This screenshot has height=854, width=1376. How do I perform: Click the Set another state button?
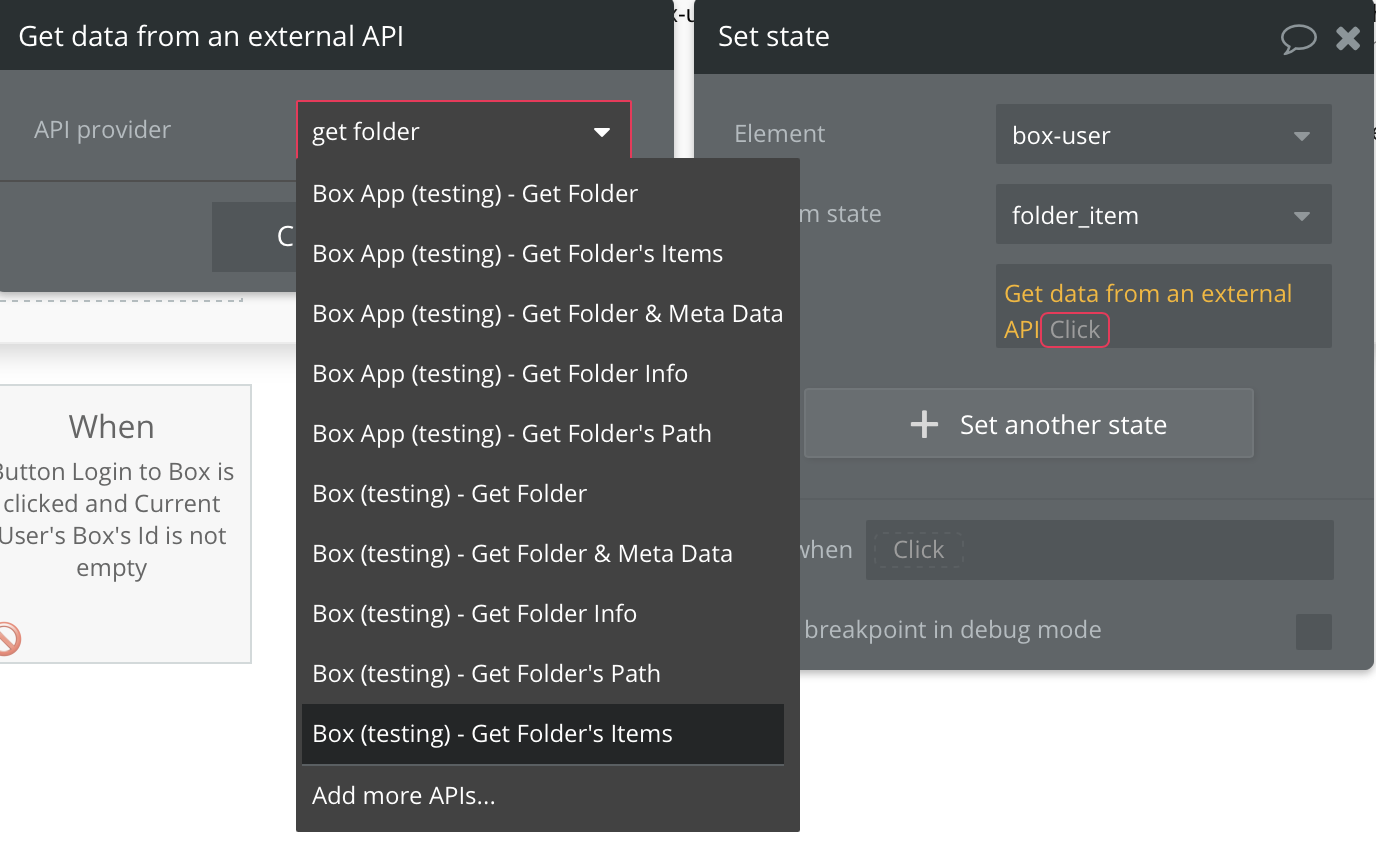point(1029,424)
